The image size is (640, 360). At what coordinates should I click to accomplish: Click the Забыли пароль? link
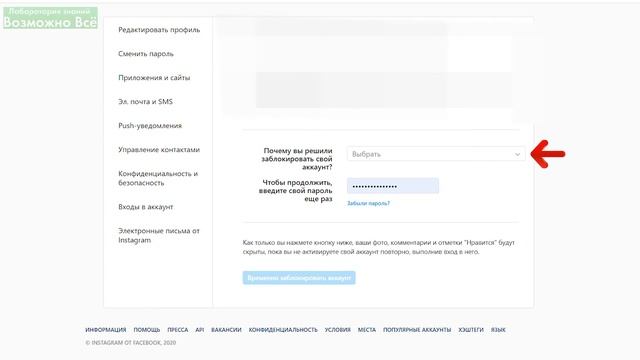[368, 203]
